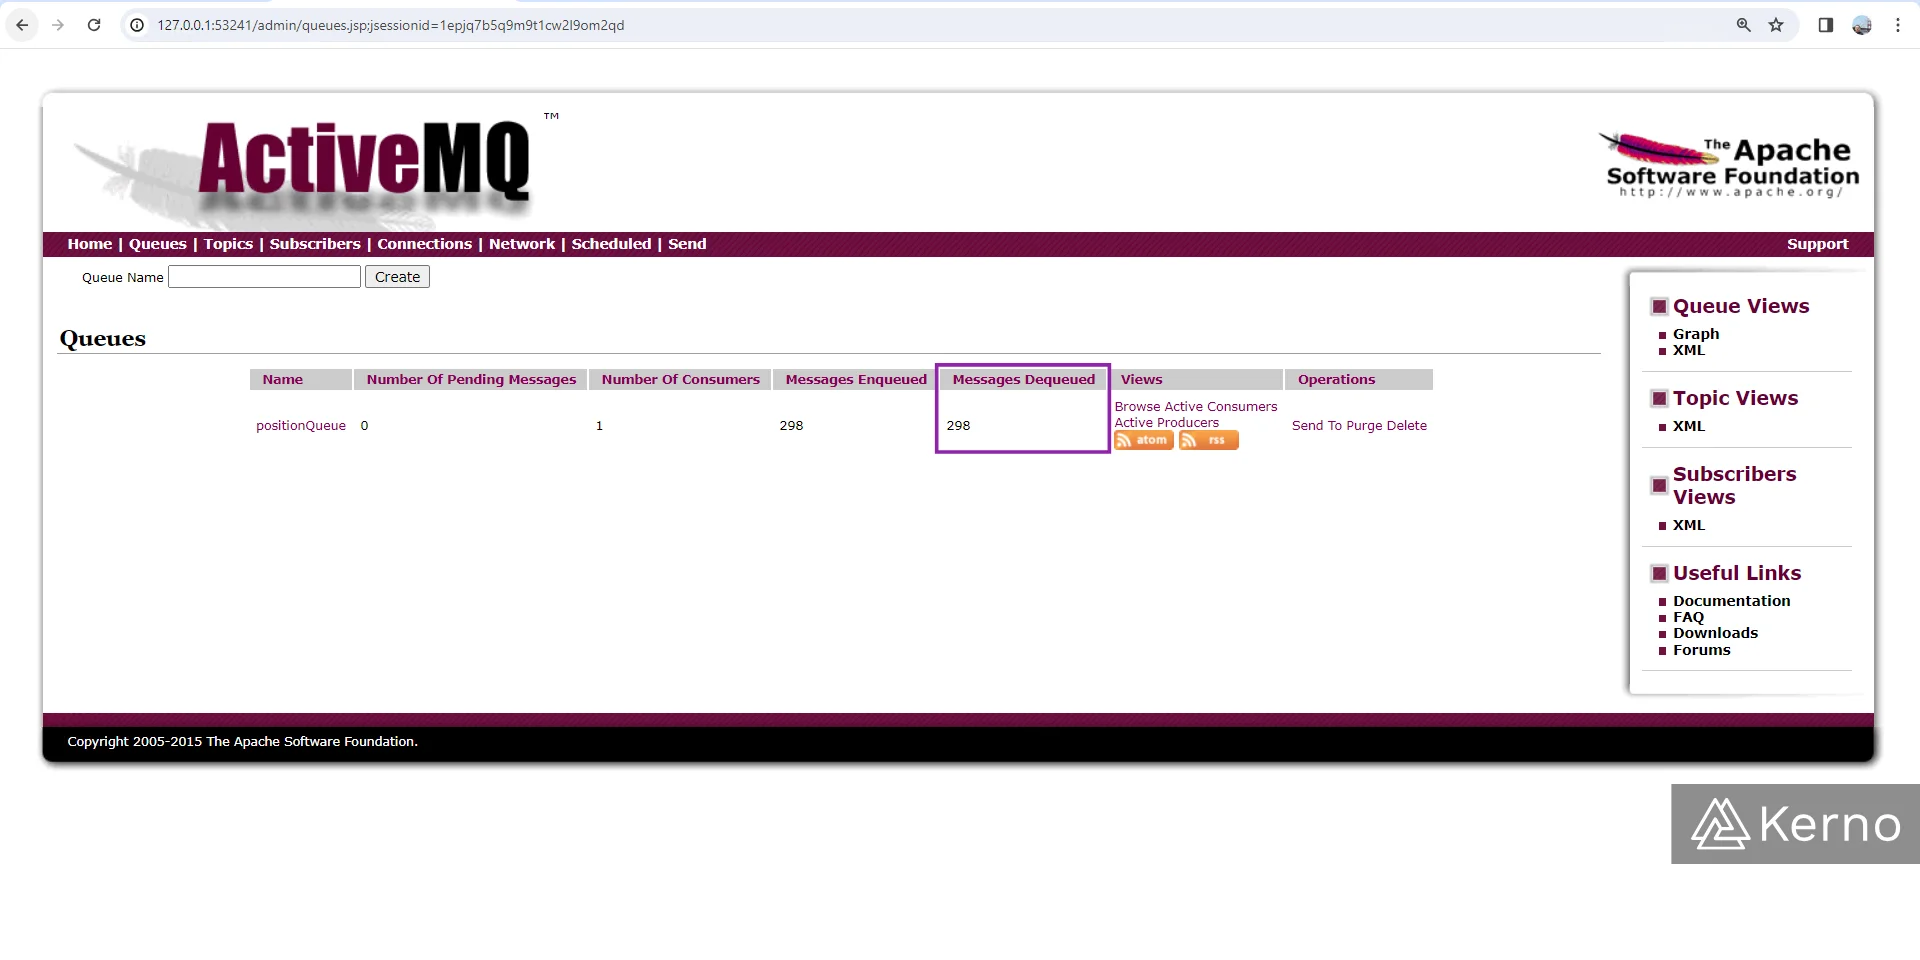The height and width of the screenshot is (960, 1920).
Task: Open the FAQ link
Action: coord(1688,617)
